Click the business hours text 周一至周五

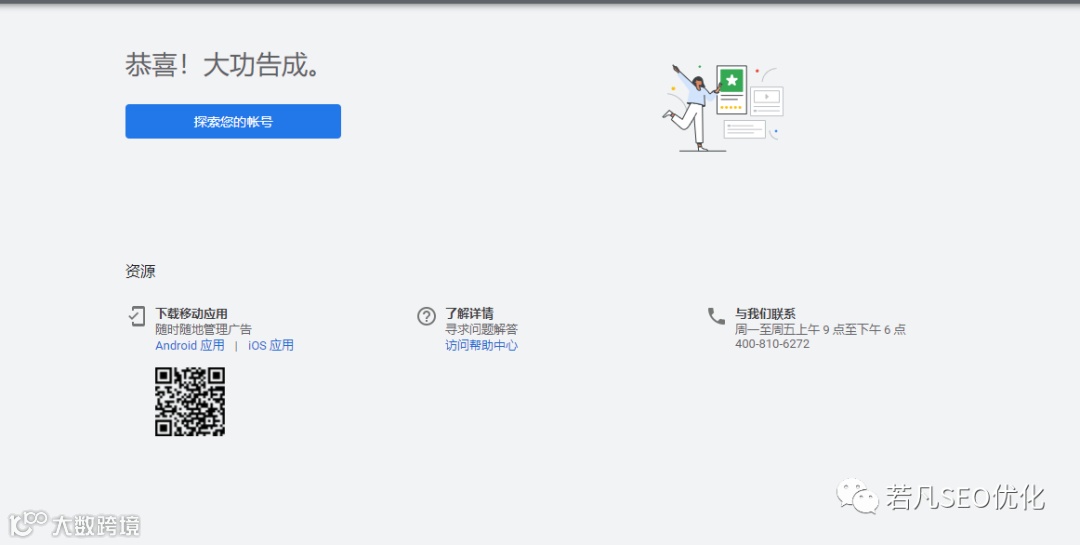[820, 329]
